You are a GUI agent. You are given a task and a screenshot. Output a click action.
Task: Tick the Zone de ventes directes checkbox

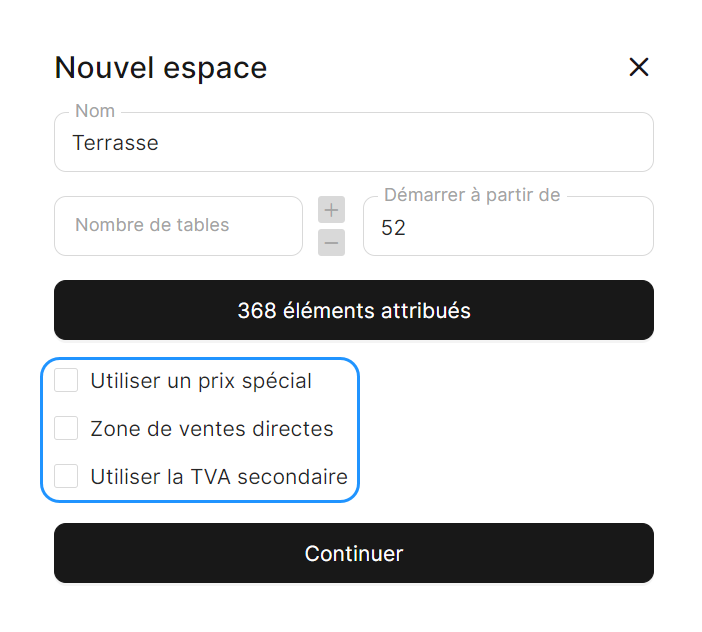(66, 428)
